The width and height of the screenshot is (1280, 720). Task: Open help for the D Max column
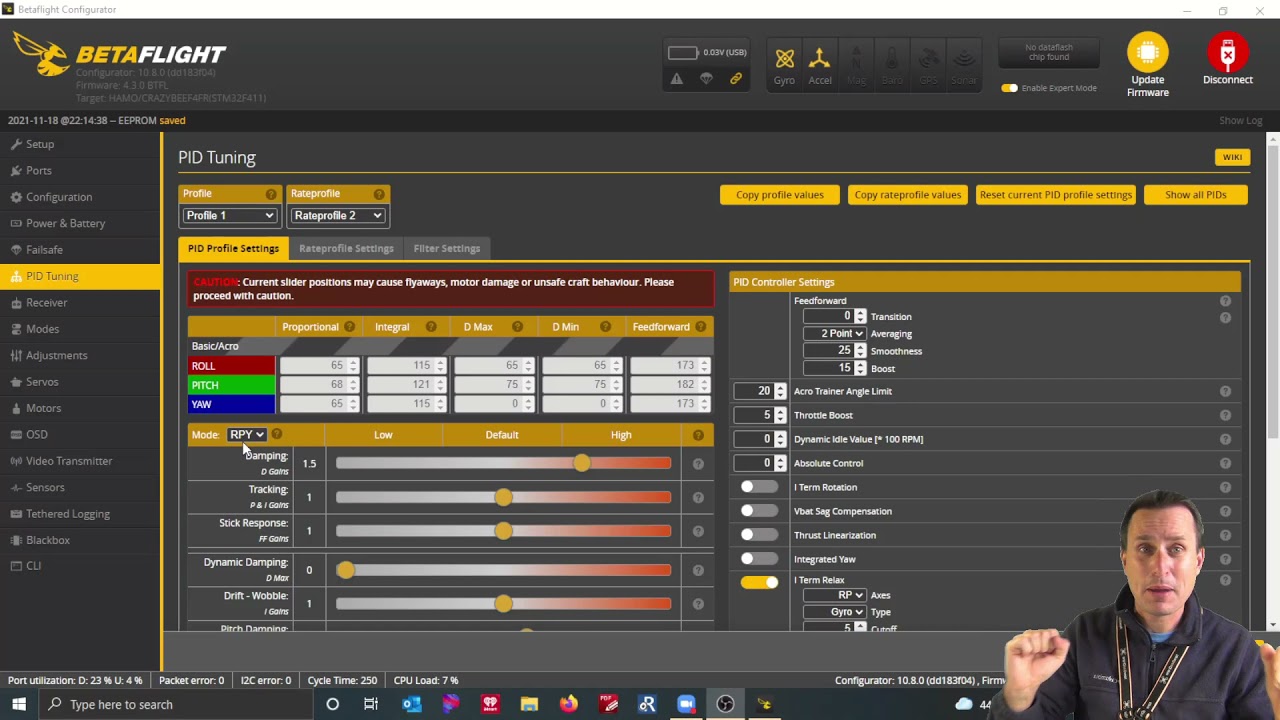(517, 327)
